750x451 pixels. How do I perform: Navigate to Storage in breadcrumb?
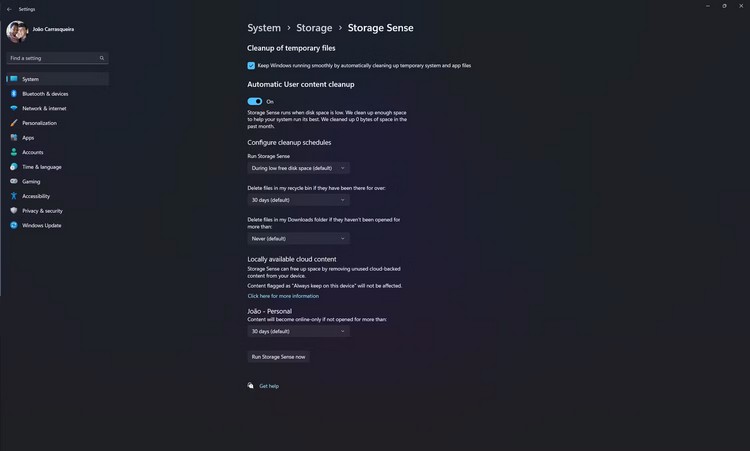pos(314,28)
